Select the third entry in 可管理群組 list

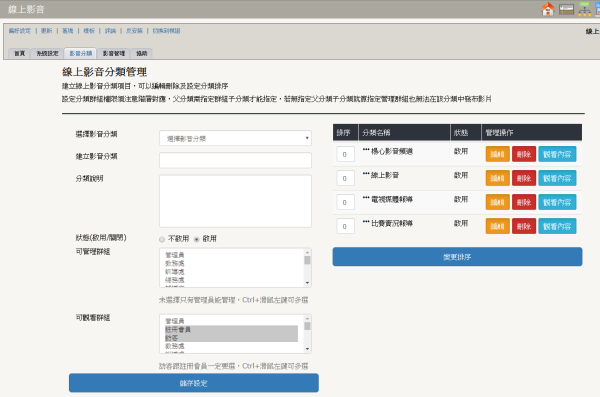pyautogui.click(x=175, y=272)
